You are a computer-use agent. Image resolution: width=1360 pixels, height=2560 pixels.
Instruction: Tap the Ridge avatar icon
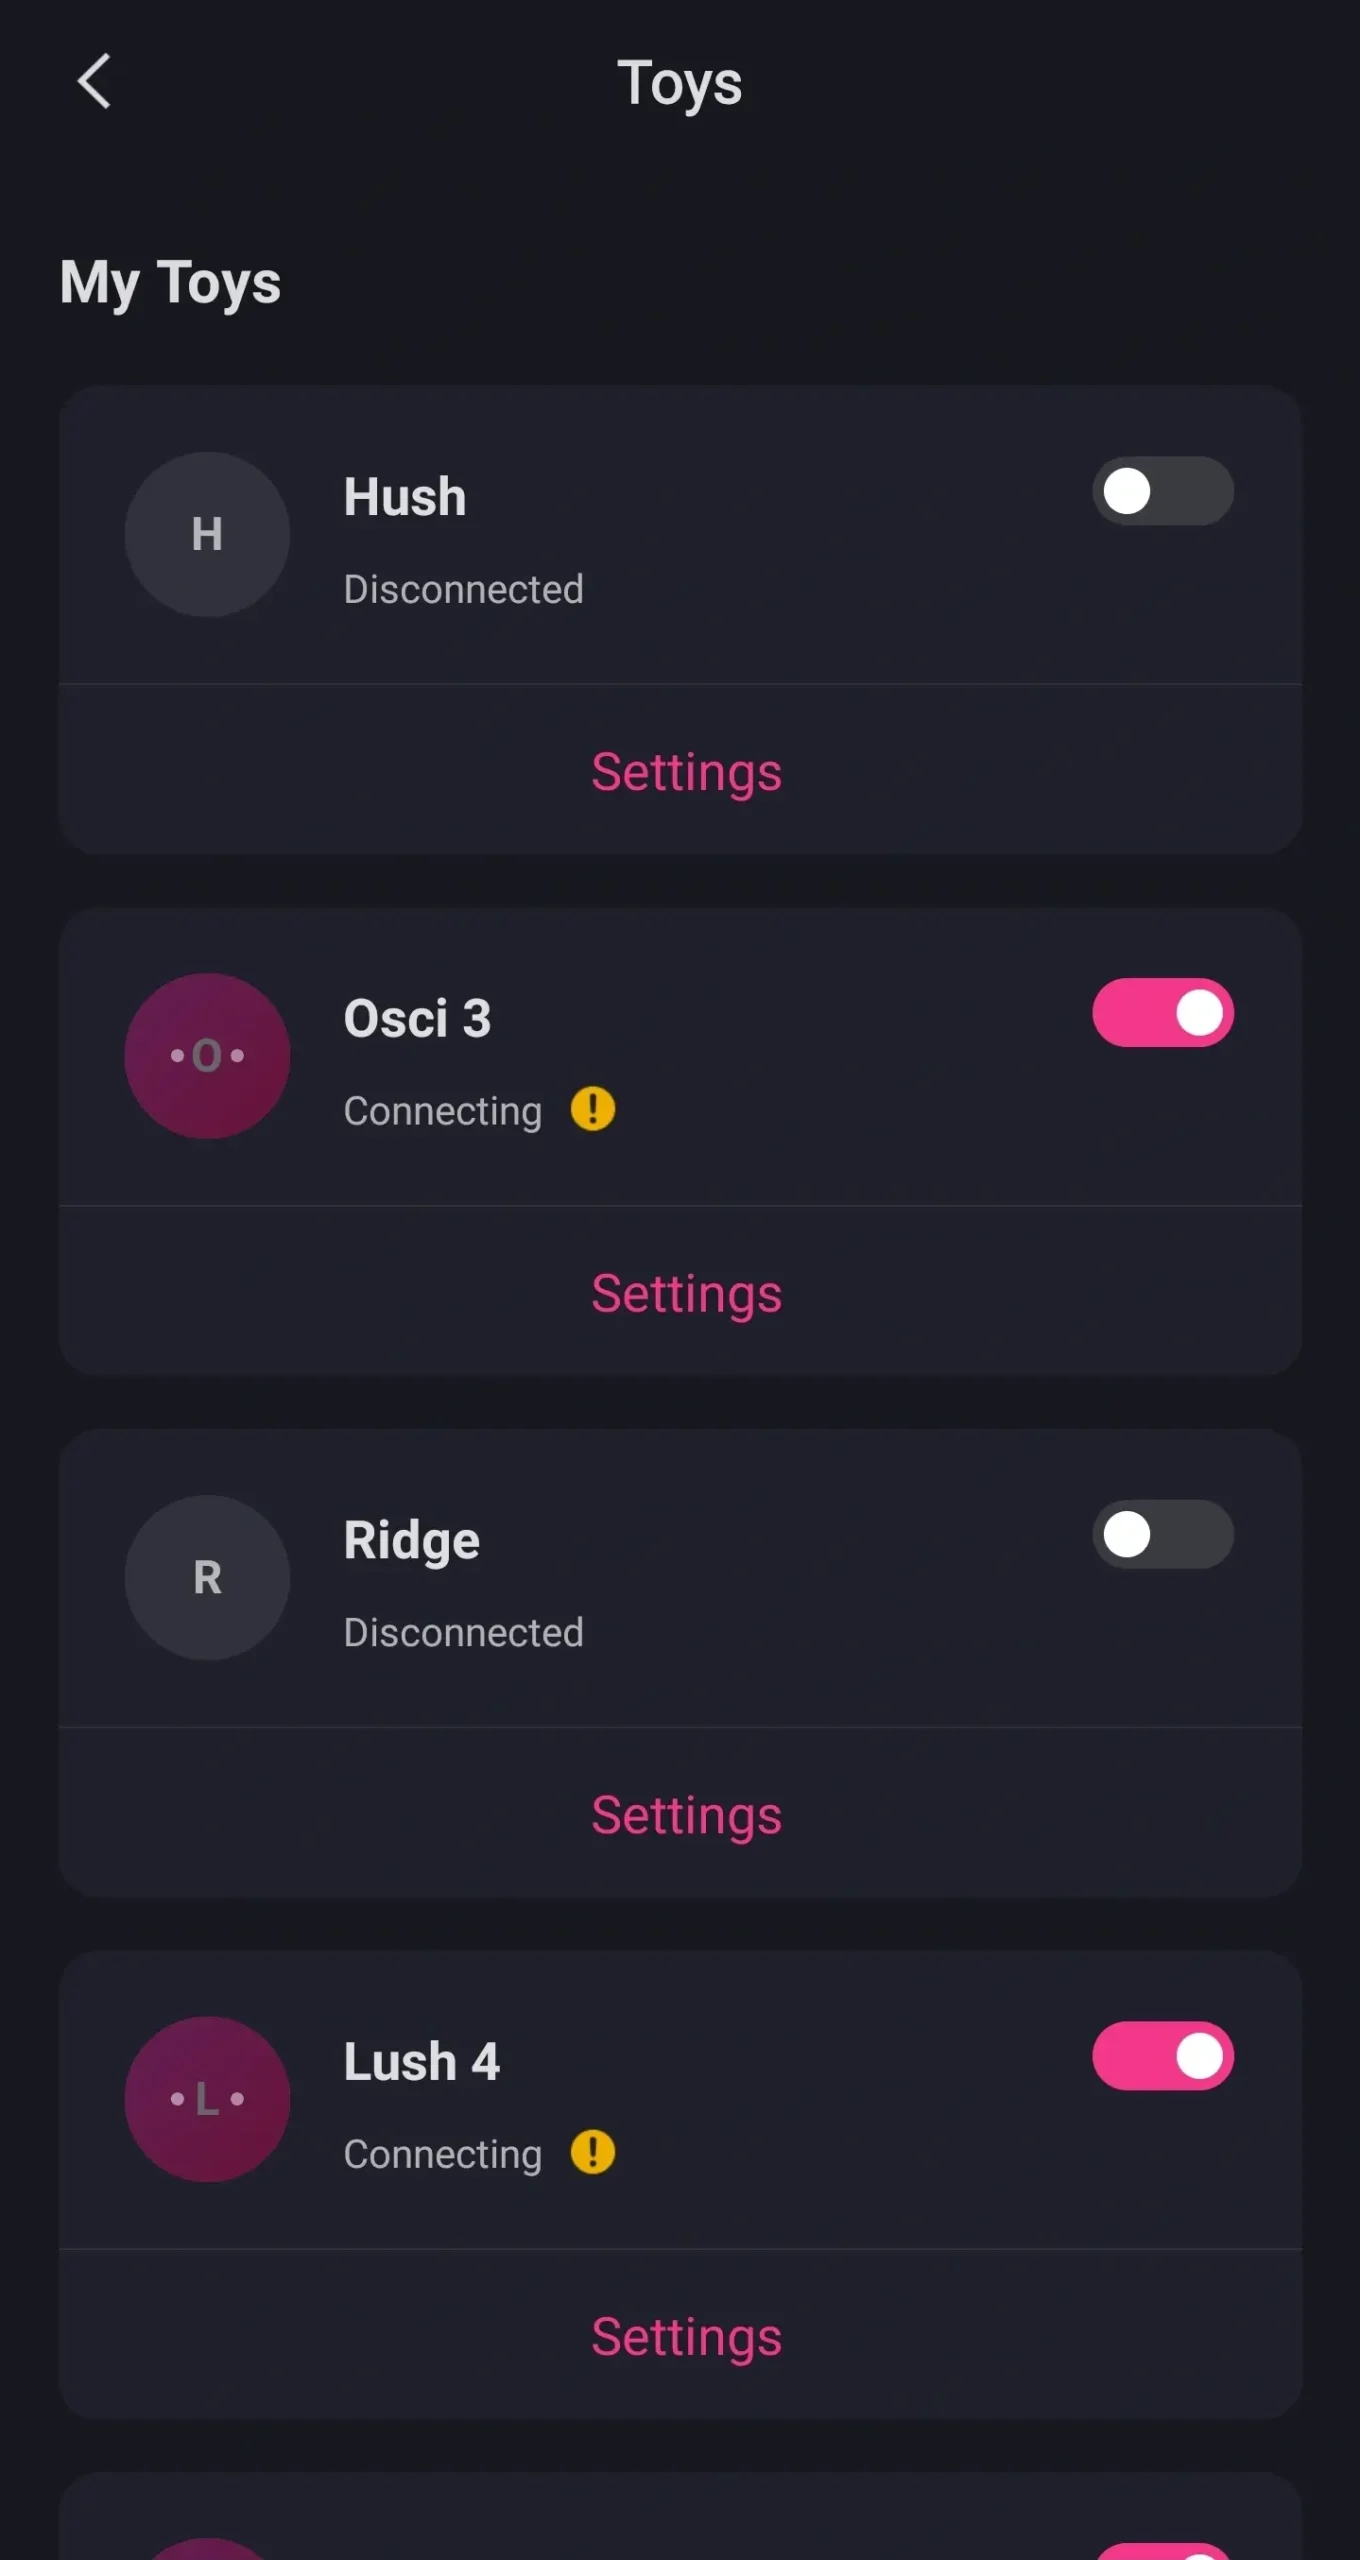point(207,1577)
